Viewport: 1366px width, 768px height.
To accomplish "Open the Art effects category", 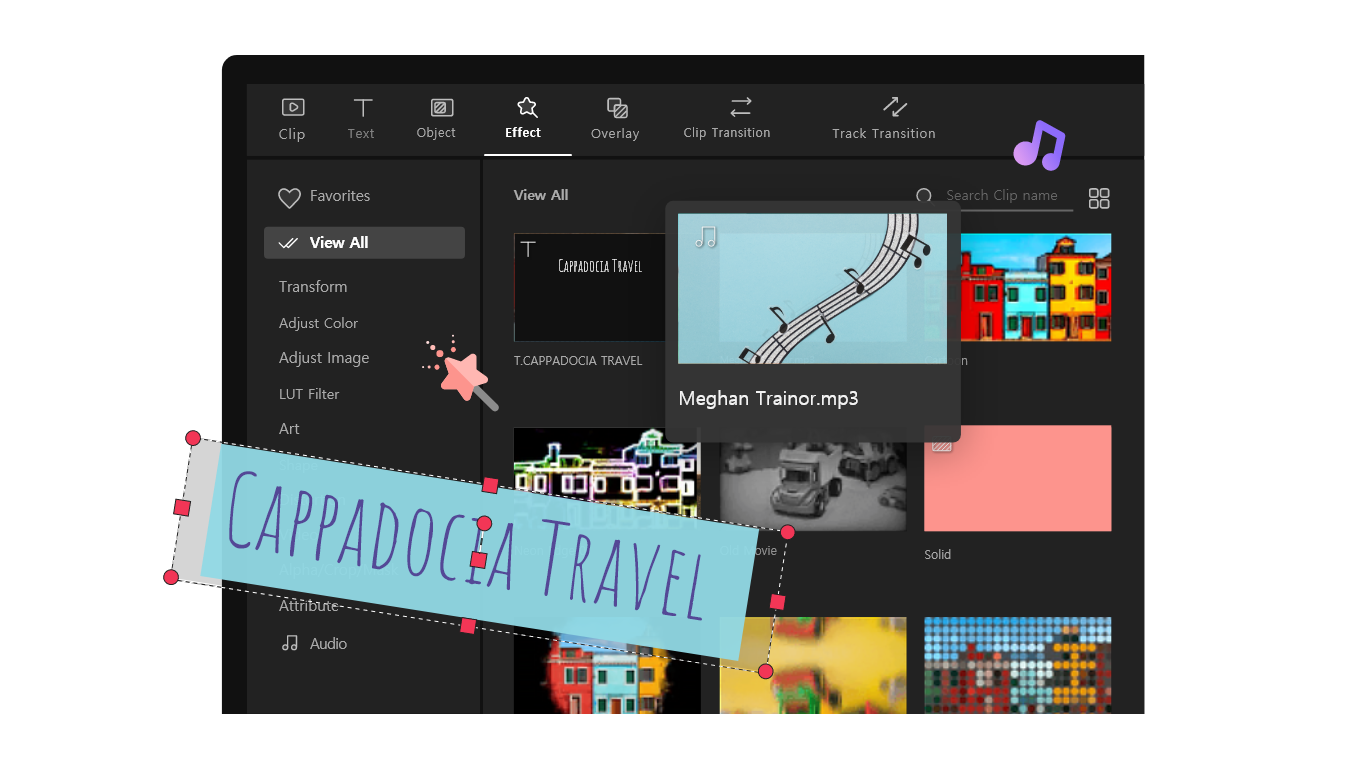I will coord(289,428).
